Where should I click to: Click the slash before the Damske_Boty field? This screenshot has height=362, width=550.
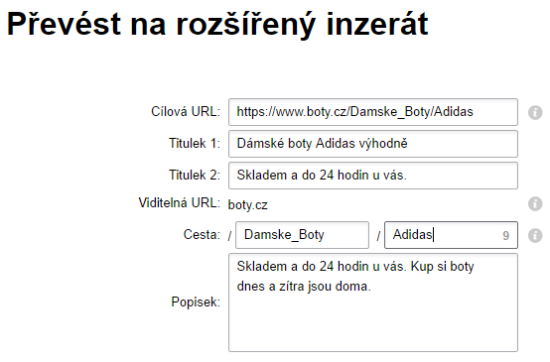pos(230,236)
